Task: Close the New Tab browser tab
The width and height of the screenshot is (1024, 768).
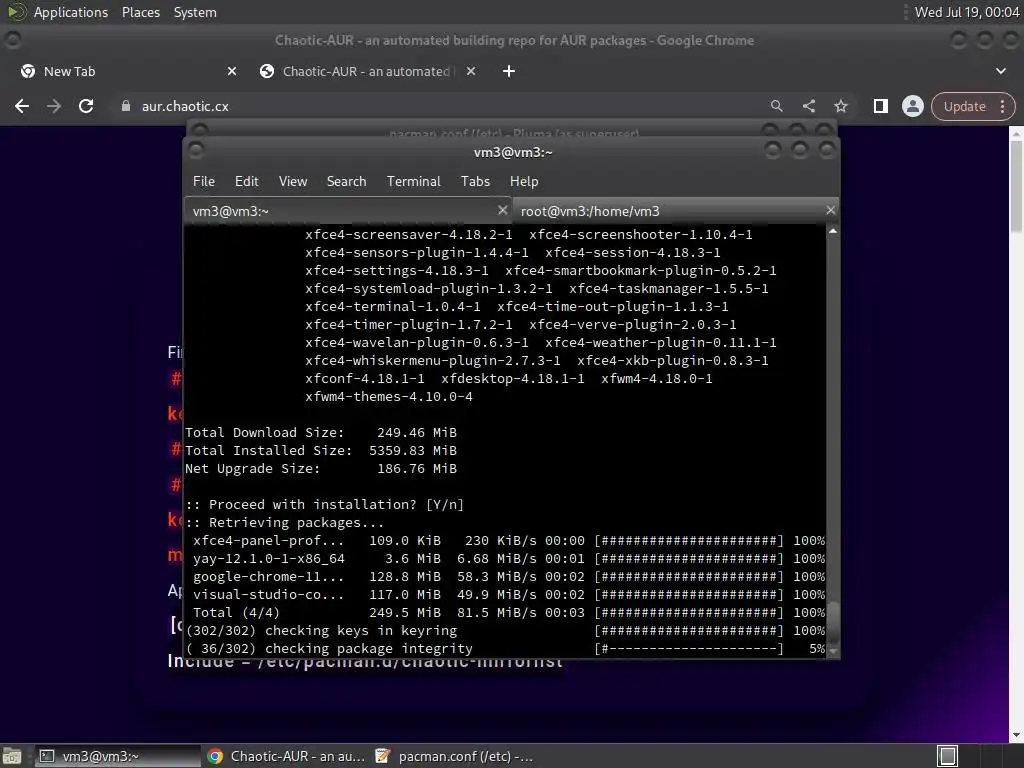Action: 231,71
